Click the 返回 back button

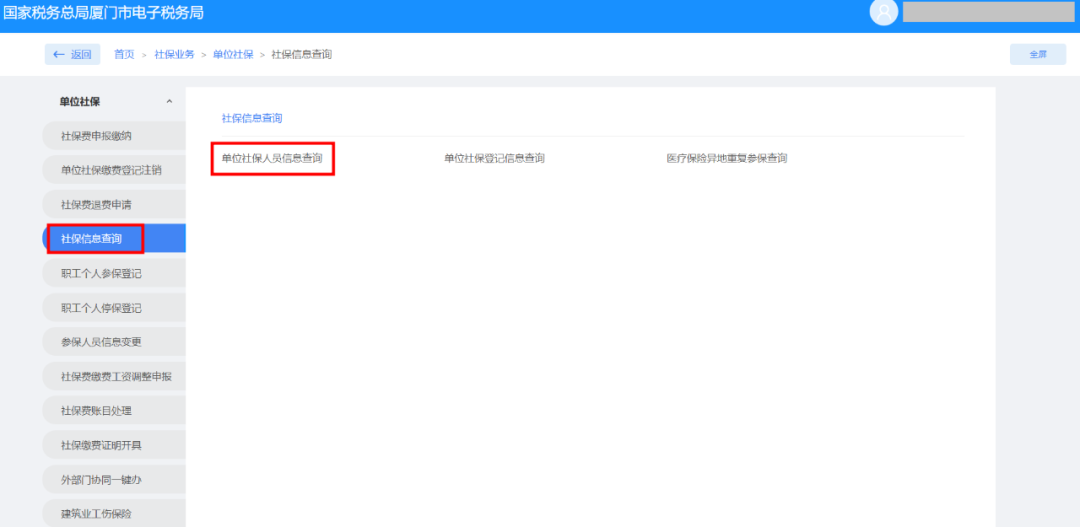click(x=72, y=54)
